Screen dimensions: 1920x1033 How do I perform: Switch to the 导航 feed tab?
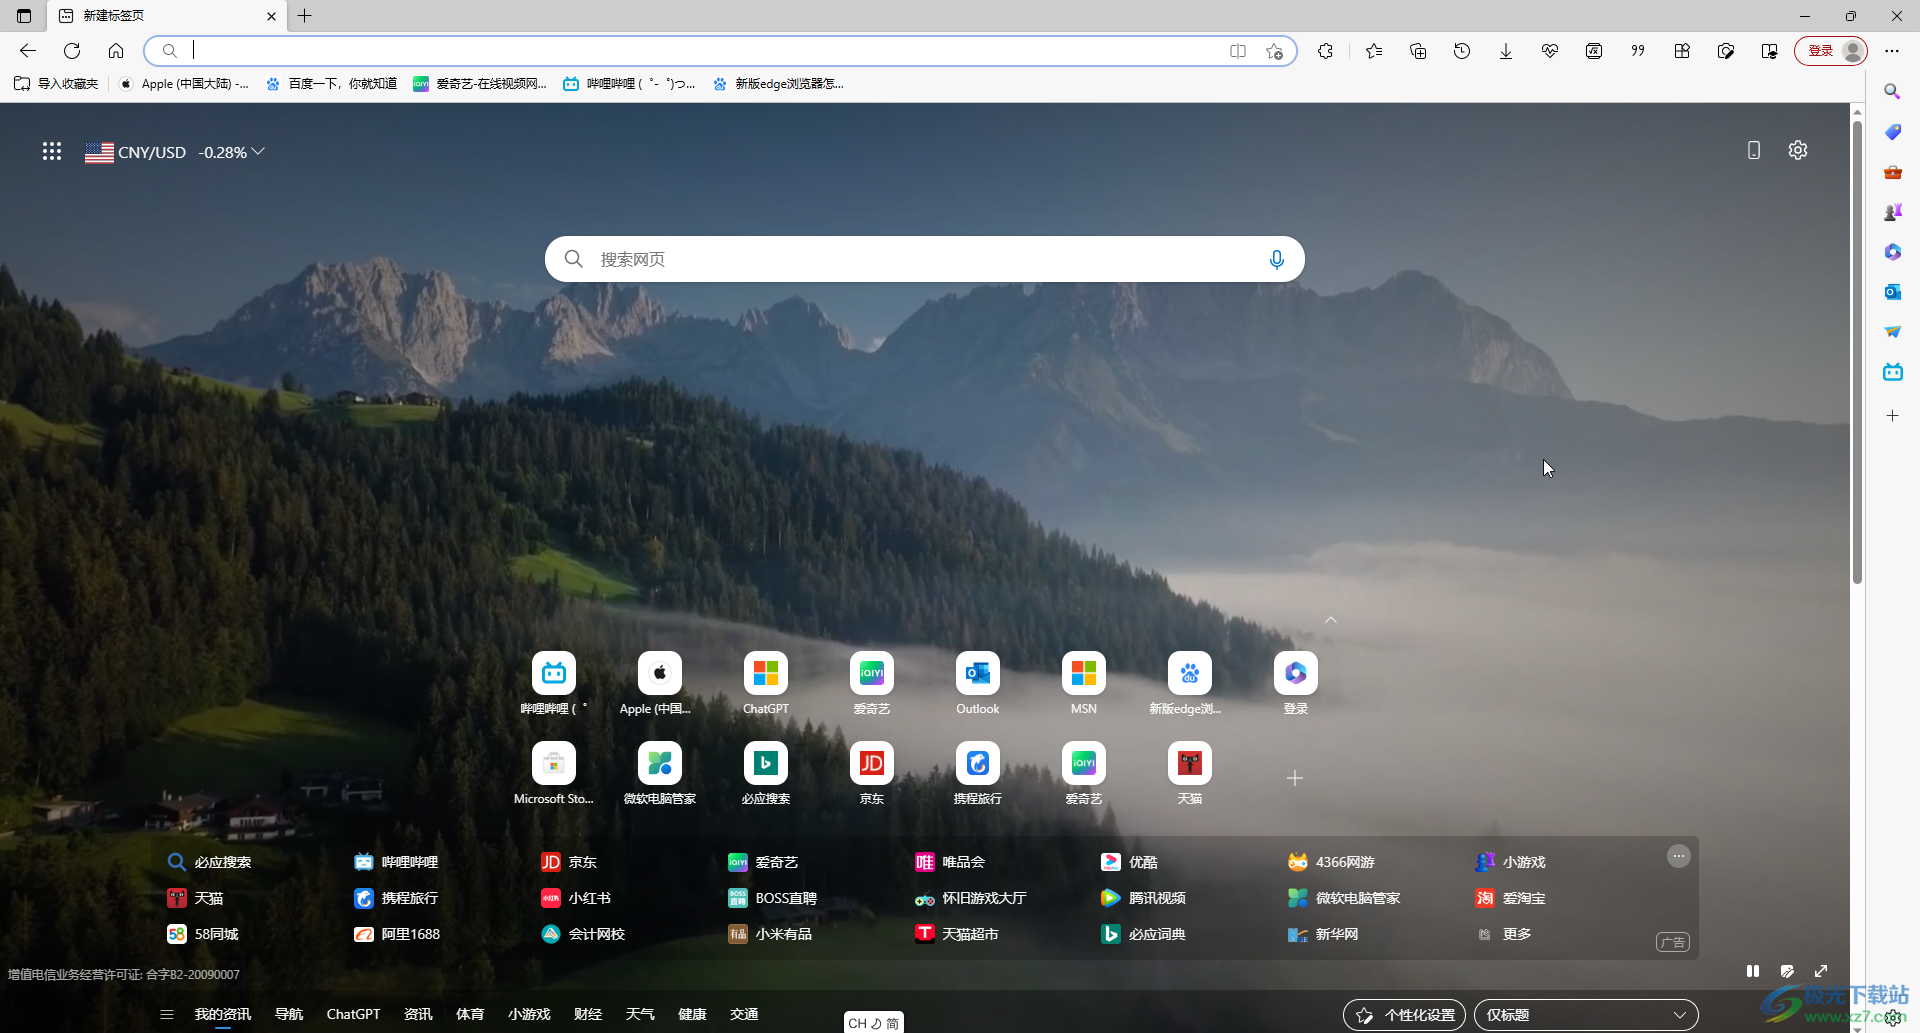pos(289,1014)
